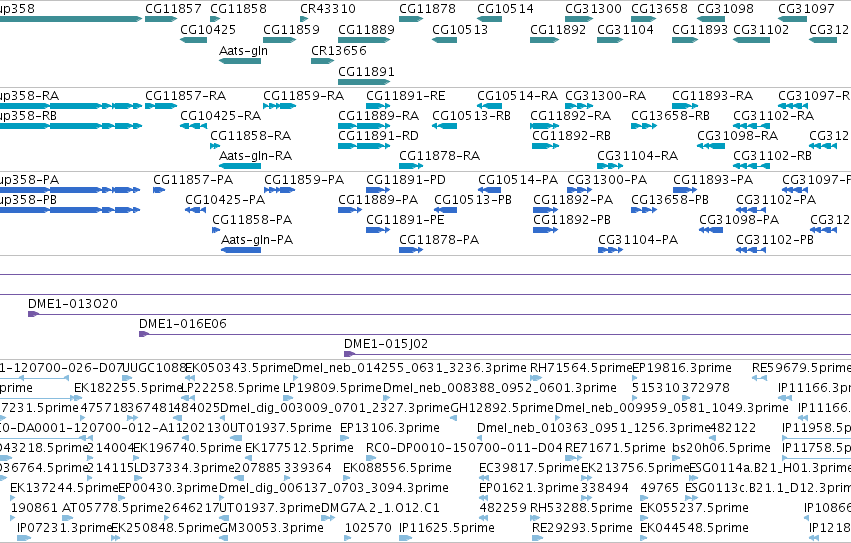This screenshot has height=543, width=851.
Task: Select transcript CG11858-RA
Action: [251, 136]
